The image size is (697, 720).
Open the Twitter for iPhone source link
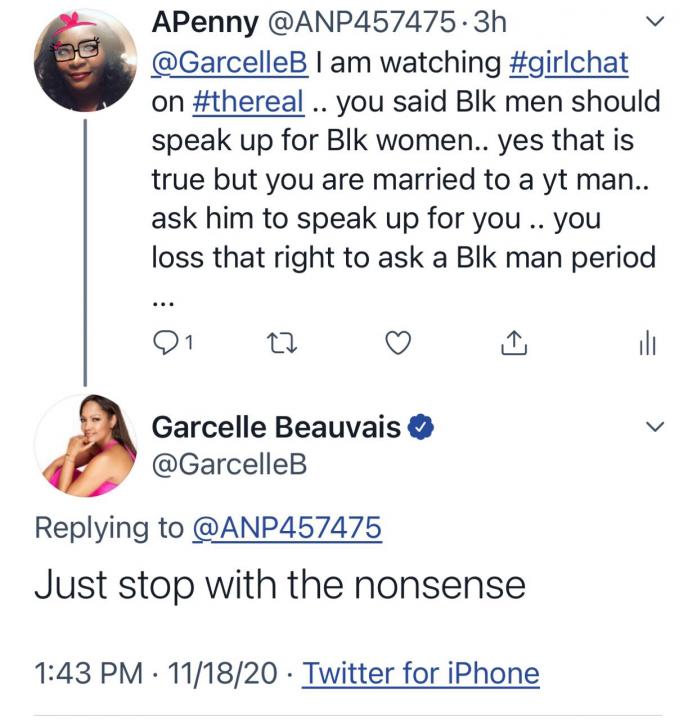pos(420,673)
